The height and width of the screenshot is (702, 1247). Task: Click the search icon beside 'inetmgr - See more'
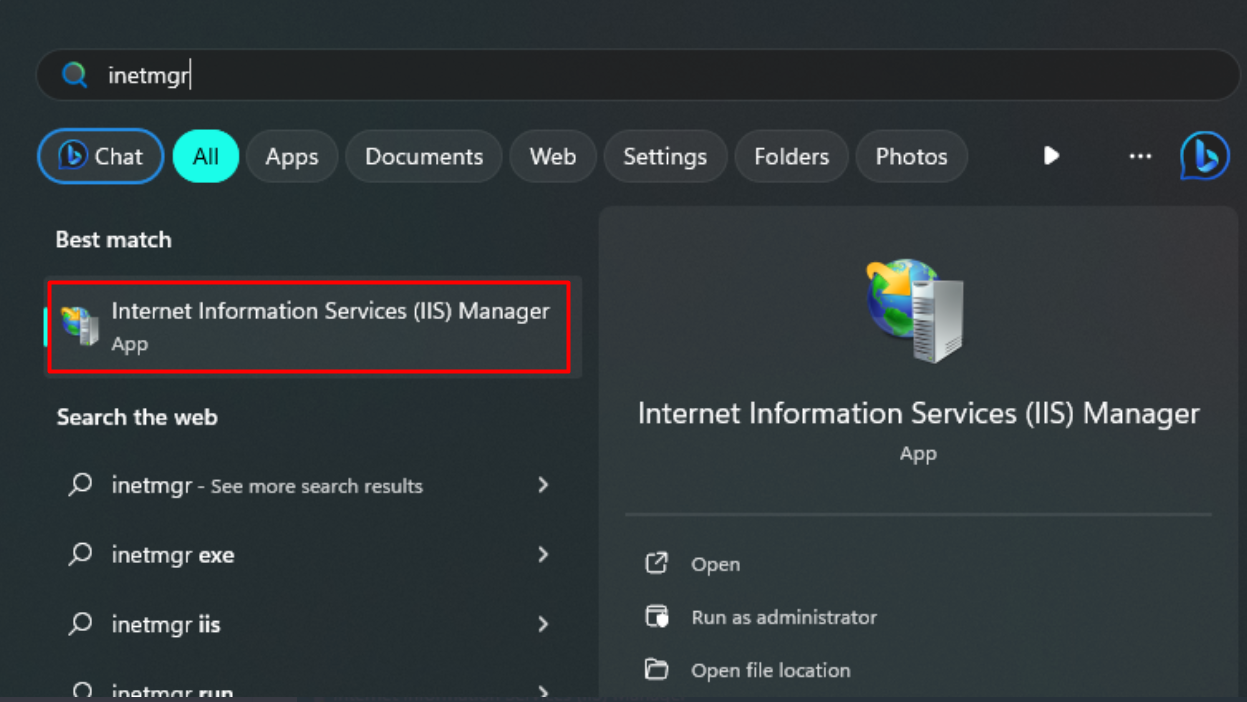point(80,485)
